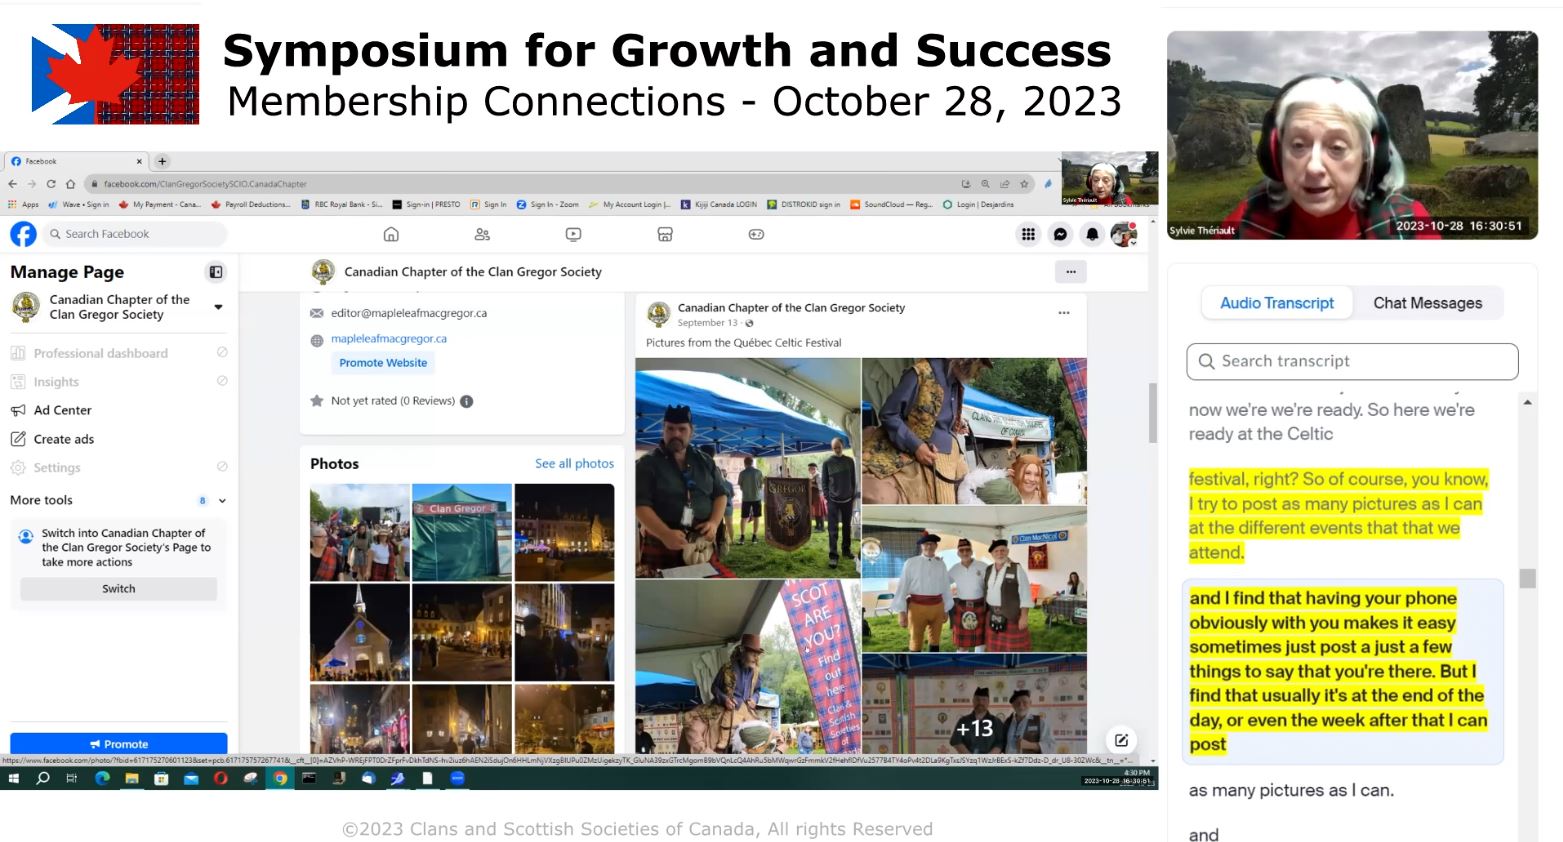Click the blue Promote button
Screen dimensions: 1563x842
pyautogui.click(x=118, y=744)
